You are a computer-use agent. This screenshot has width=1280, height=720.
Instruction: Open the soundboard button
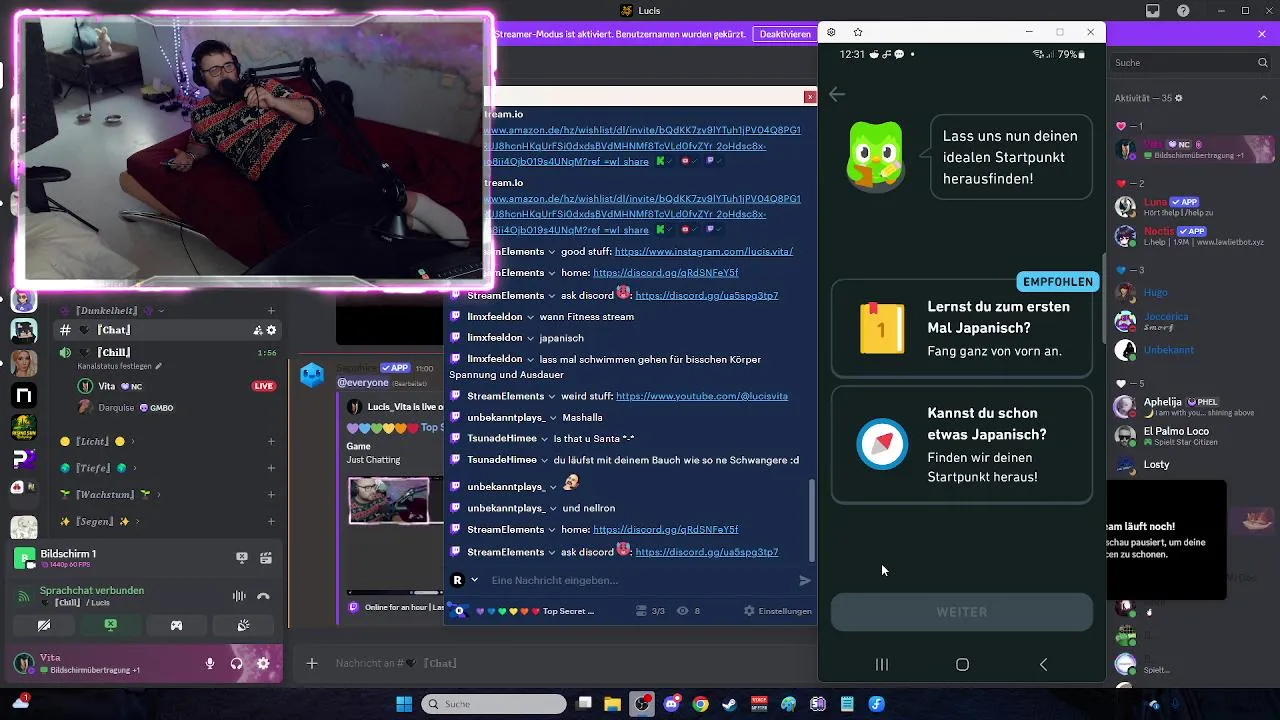pos(243,625)
